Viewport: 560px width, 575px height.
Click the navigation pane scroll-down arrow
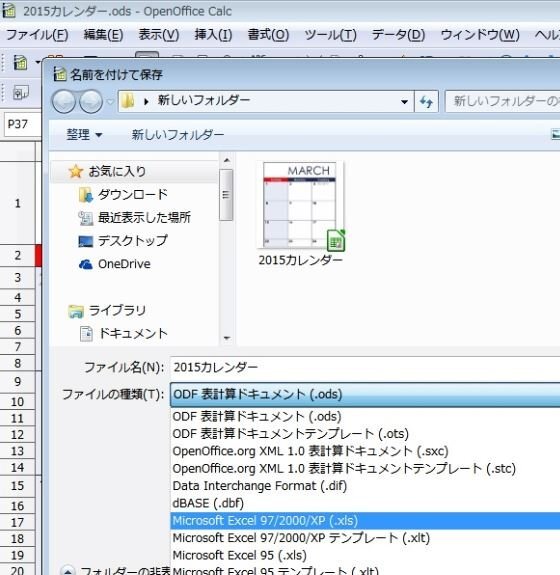coord(227,338)
